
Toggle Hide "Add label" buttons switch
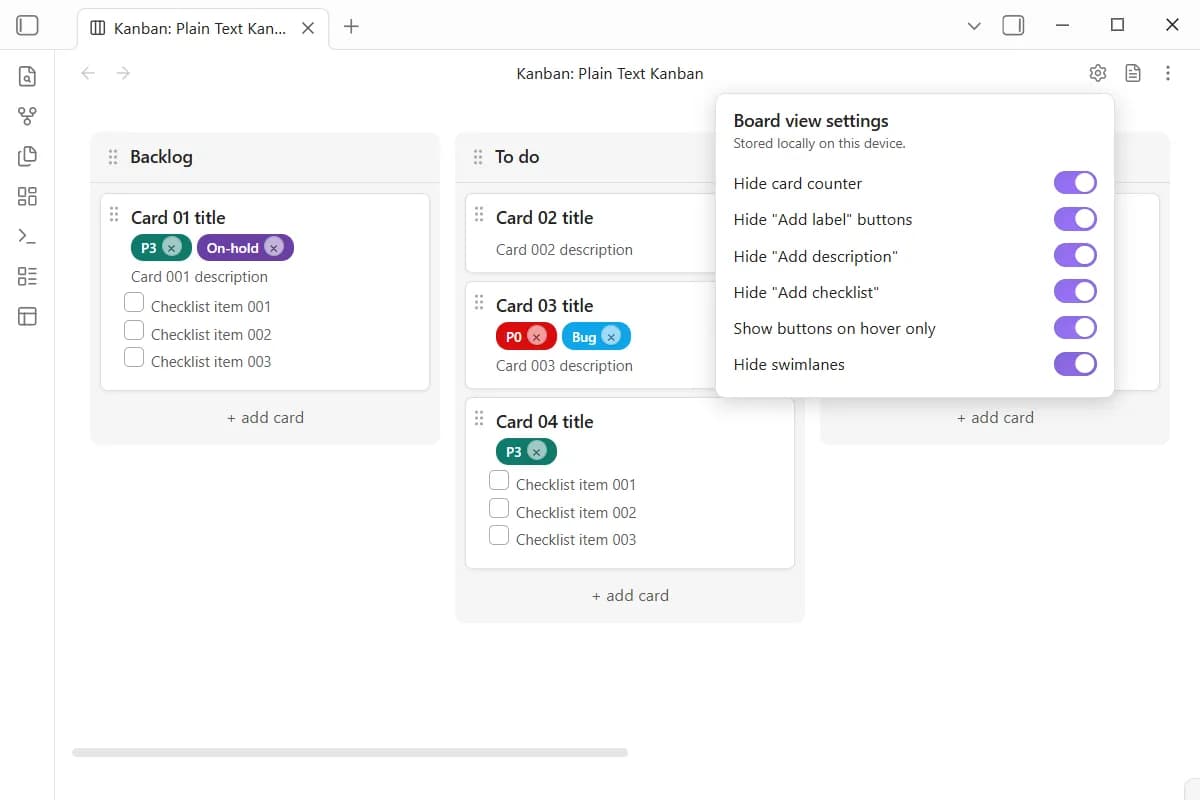[1075, 219]
